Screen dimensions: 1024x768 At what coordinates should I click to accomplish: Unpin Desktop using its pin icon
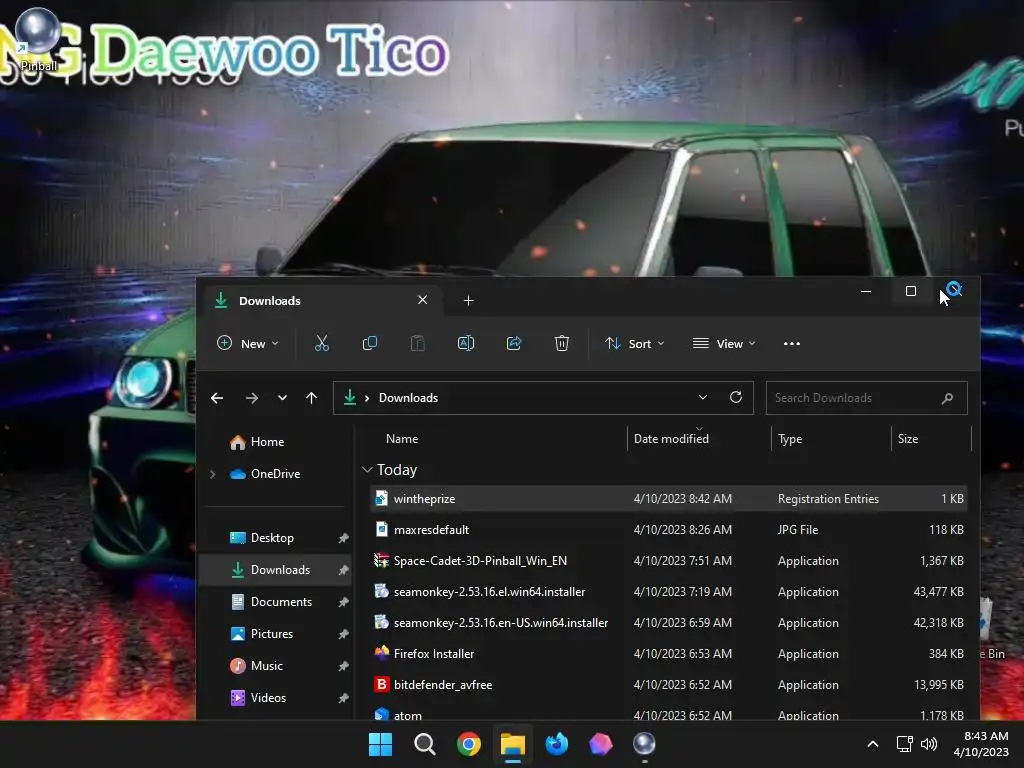[x=343, y=538]
